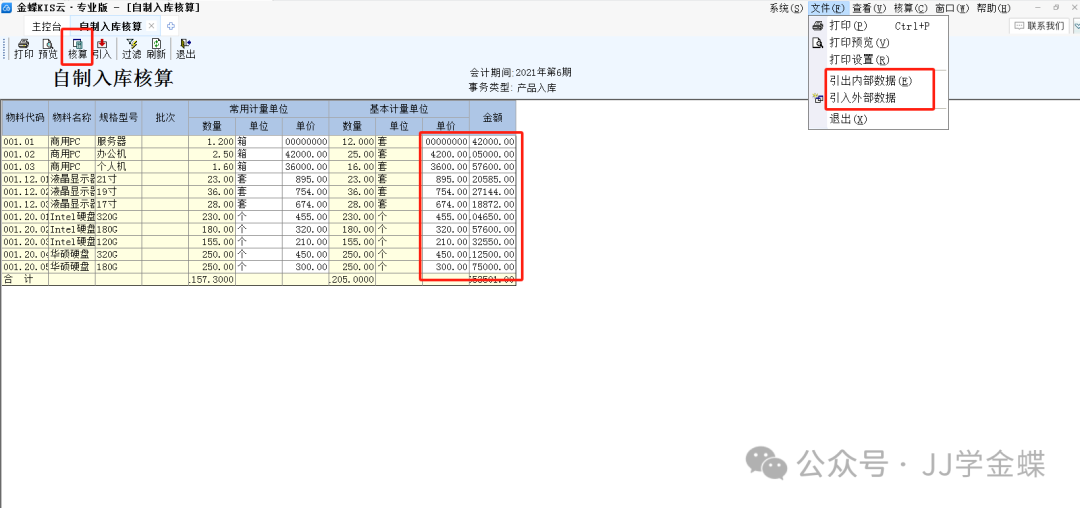Open 预览 (Preview) from the toolbar
The width and height of the screenshot is (1080, 508).
click(48, 48)
